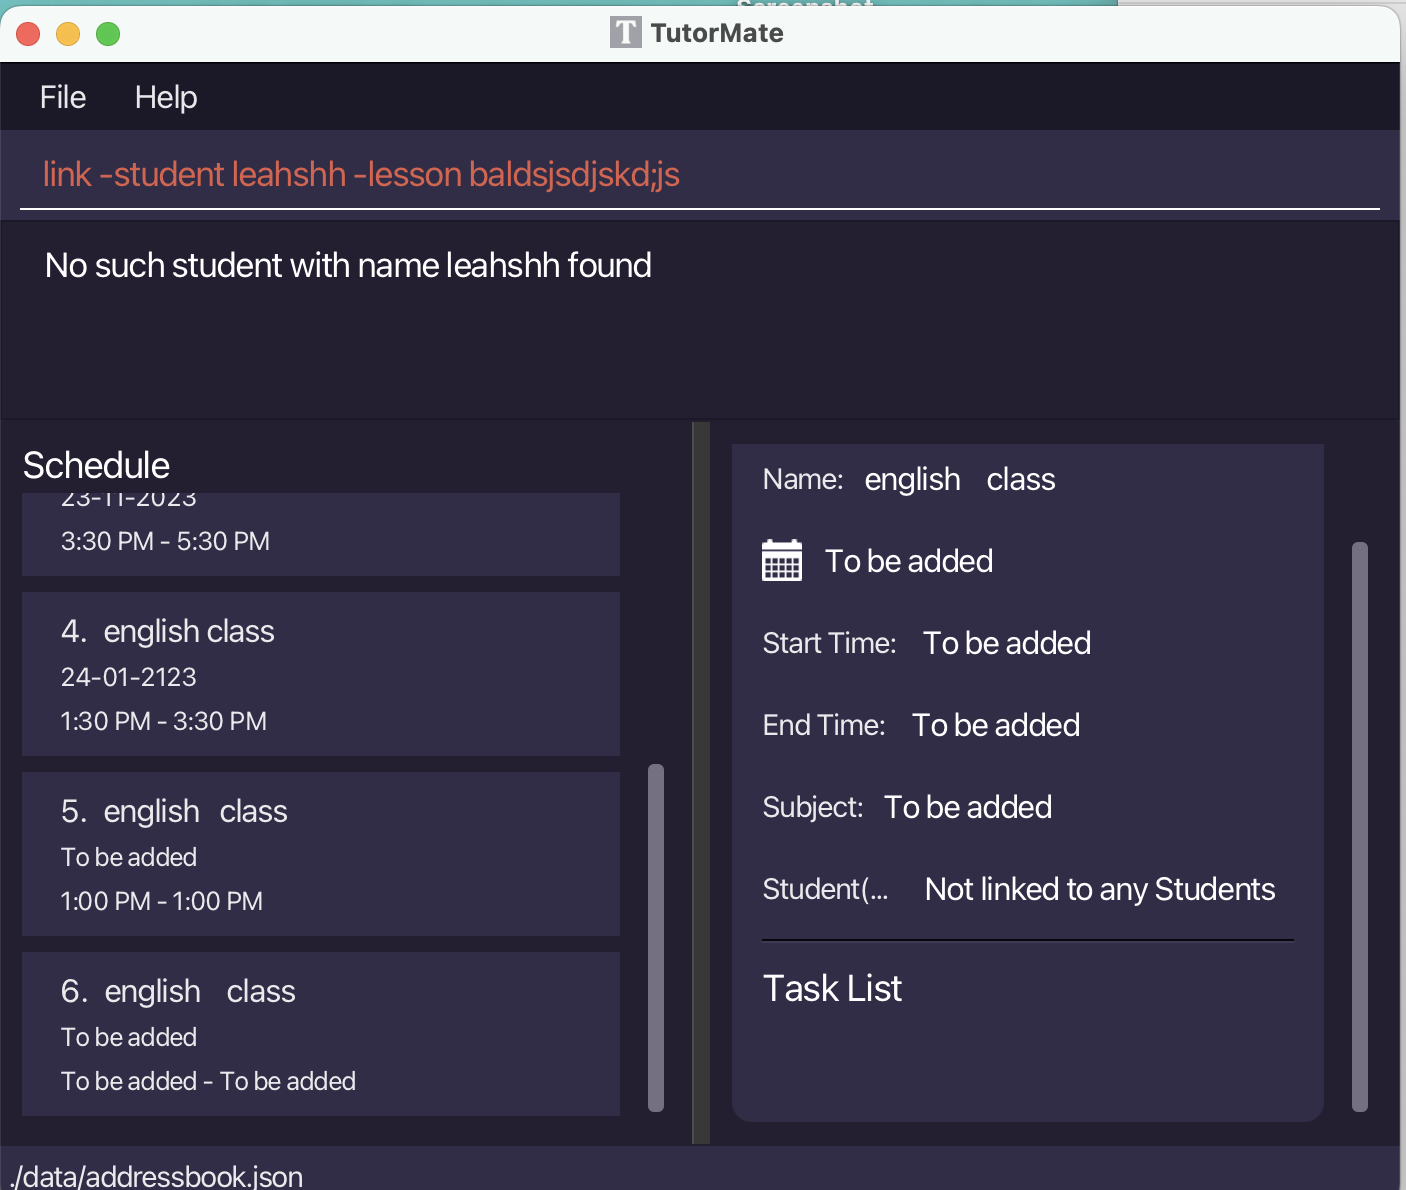The width and height of the screenshot is (1406, 1190).
Task: Click the command input field
Action: [x=700, y=174]
